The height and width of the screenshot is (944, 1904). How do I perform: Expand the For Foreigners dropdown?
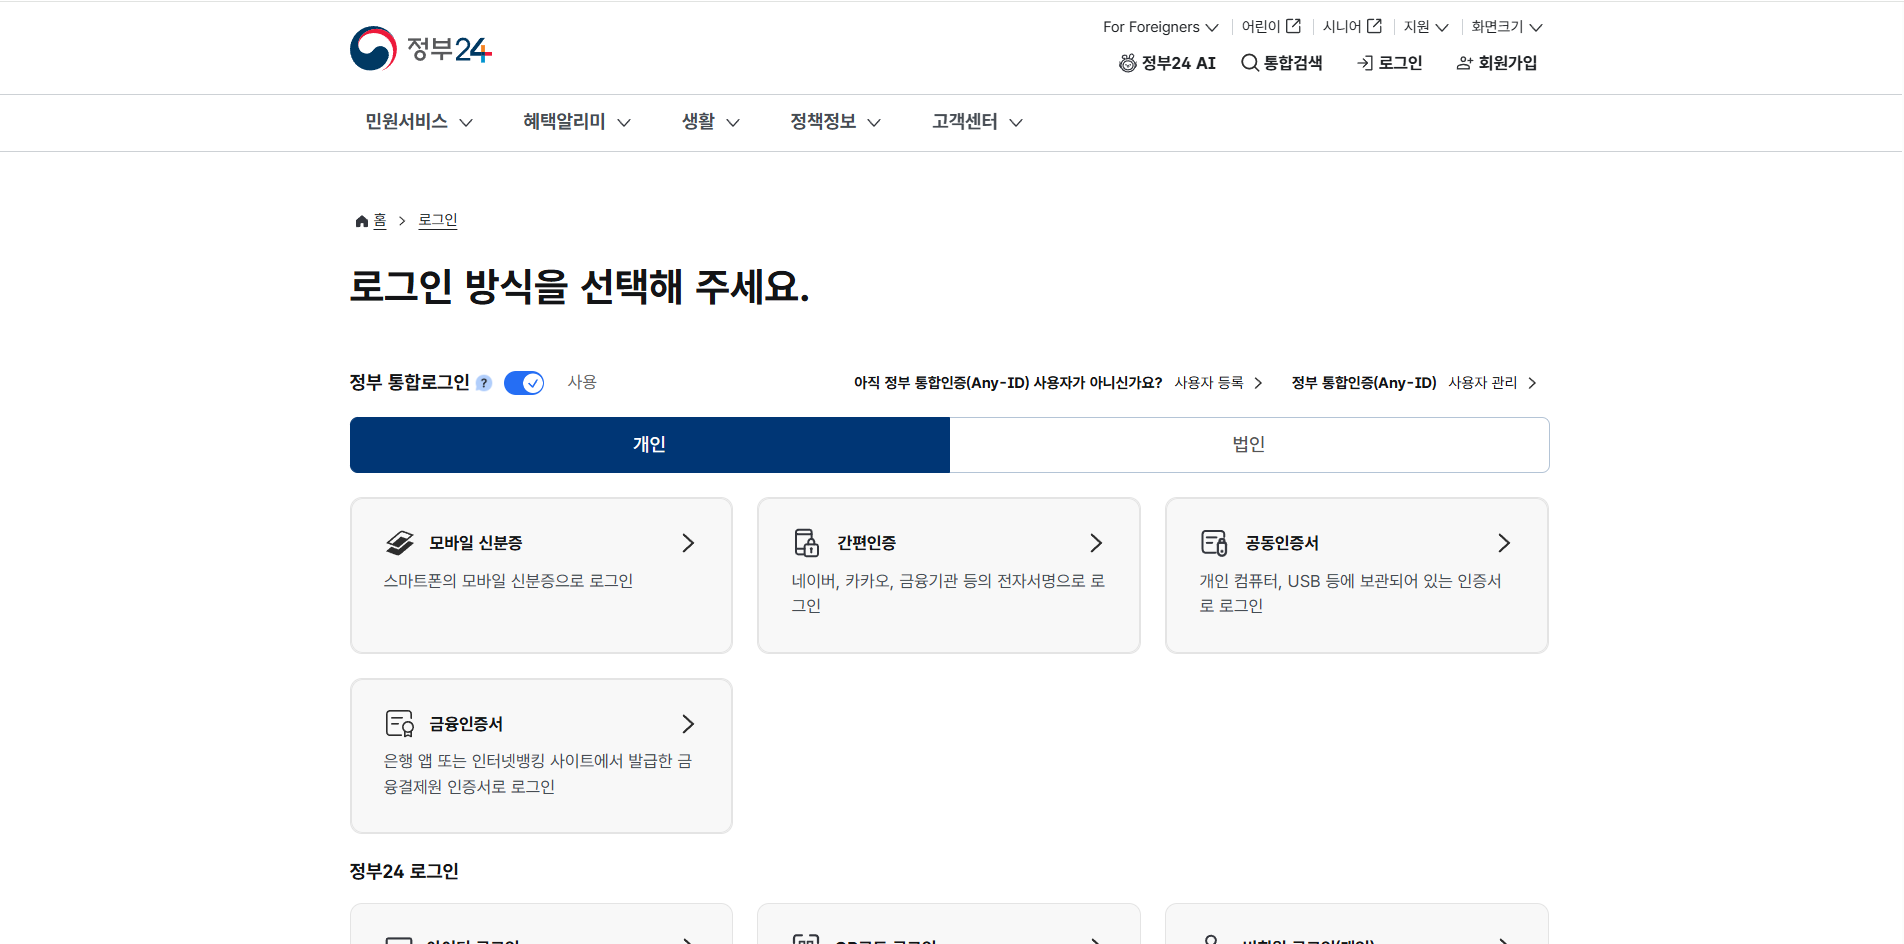click(1161, 27)
